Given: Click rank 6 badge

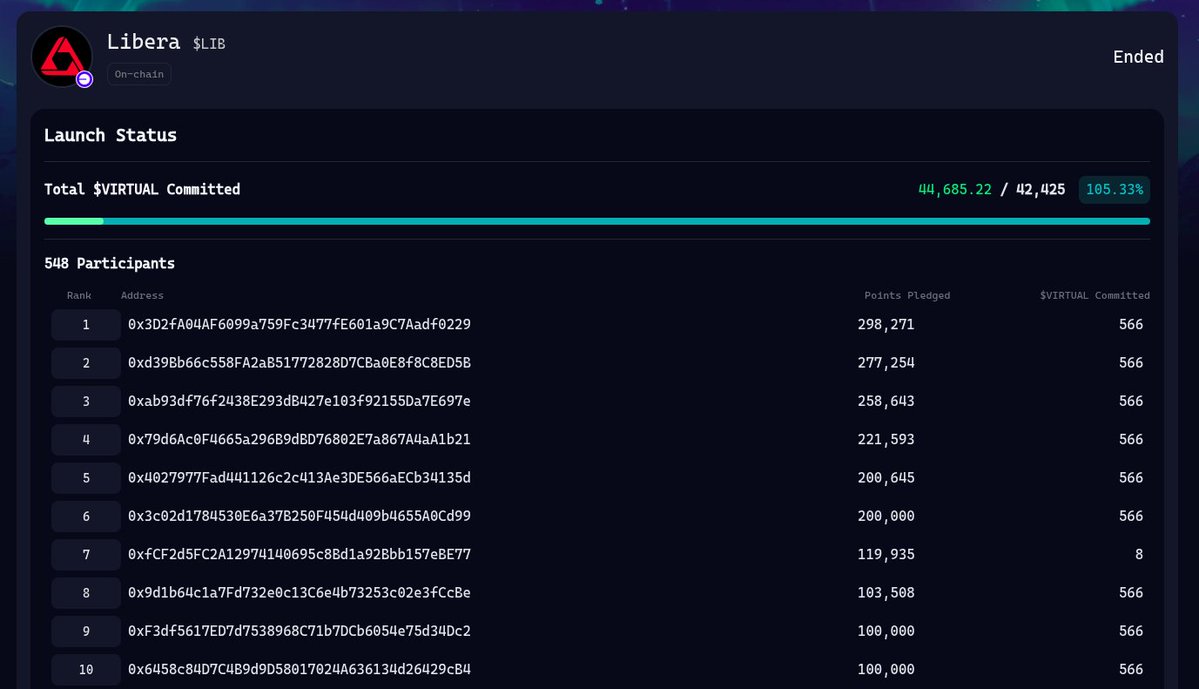Looking at the screenshot, I should (86, 516).
